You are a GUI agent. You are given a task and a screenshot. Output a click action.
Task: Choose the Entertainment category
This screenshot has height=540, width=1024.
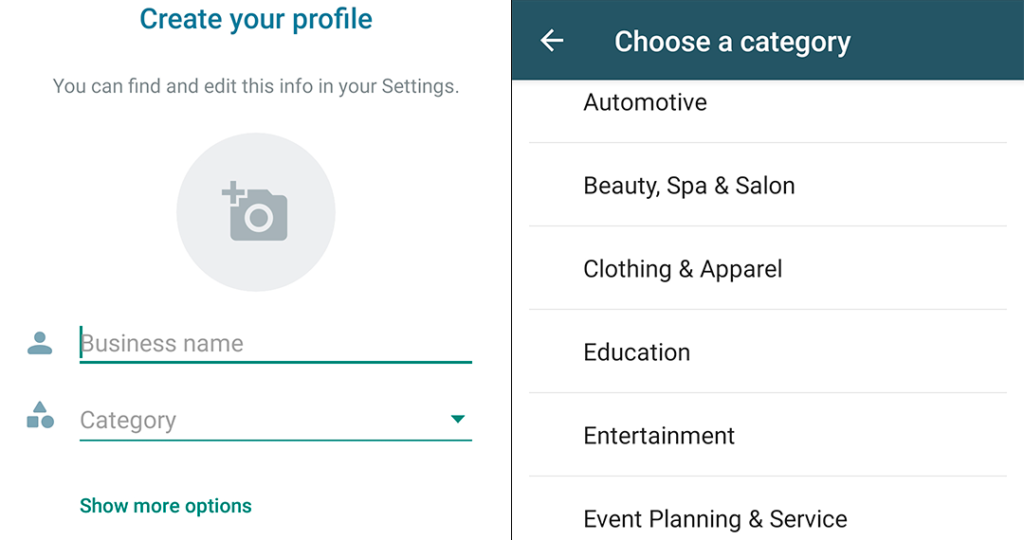(659, 436)
